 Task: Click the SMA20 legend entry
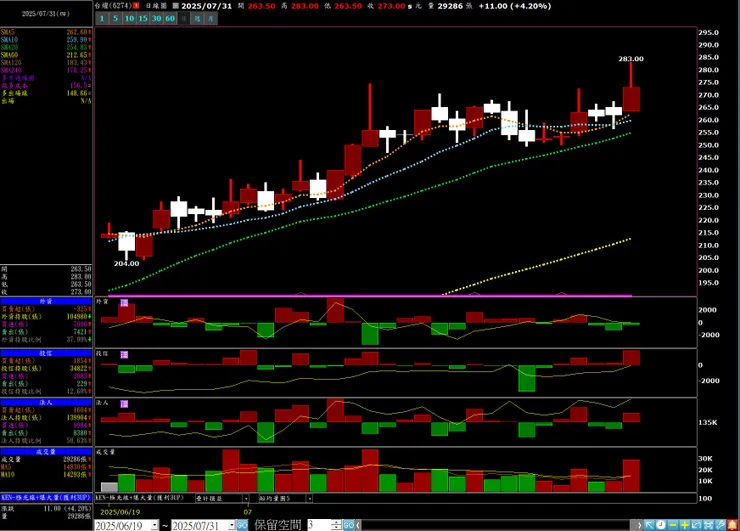(46, 47)
